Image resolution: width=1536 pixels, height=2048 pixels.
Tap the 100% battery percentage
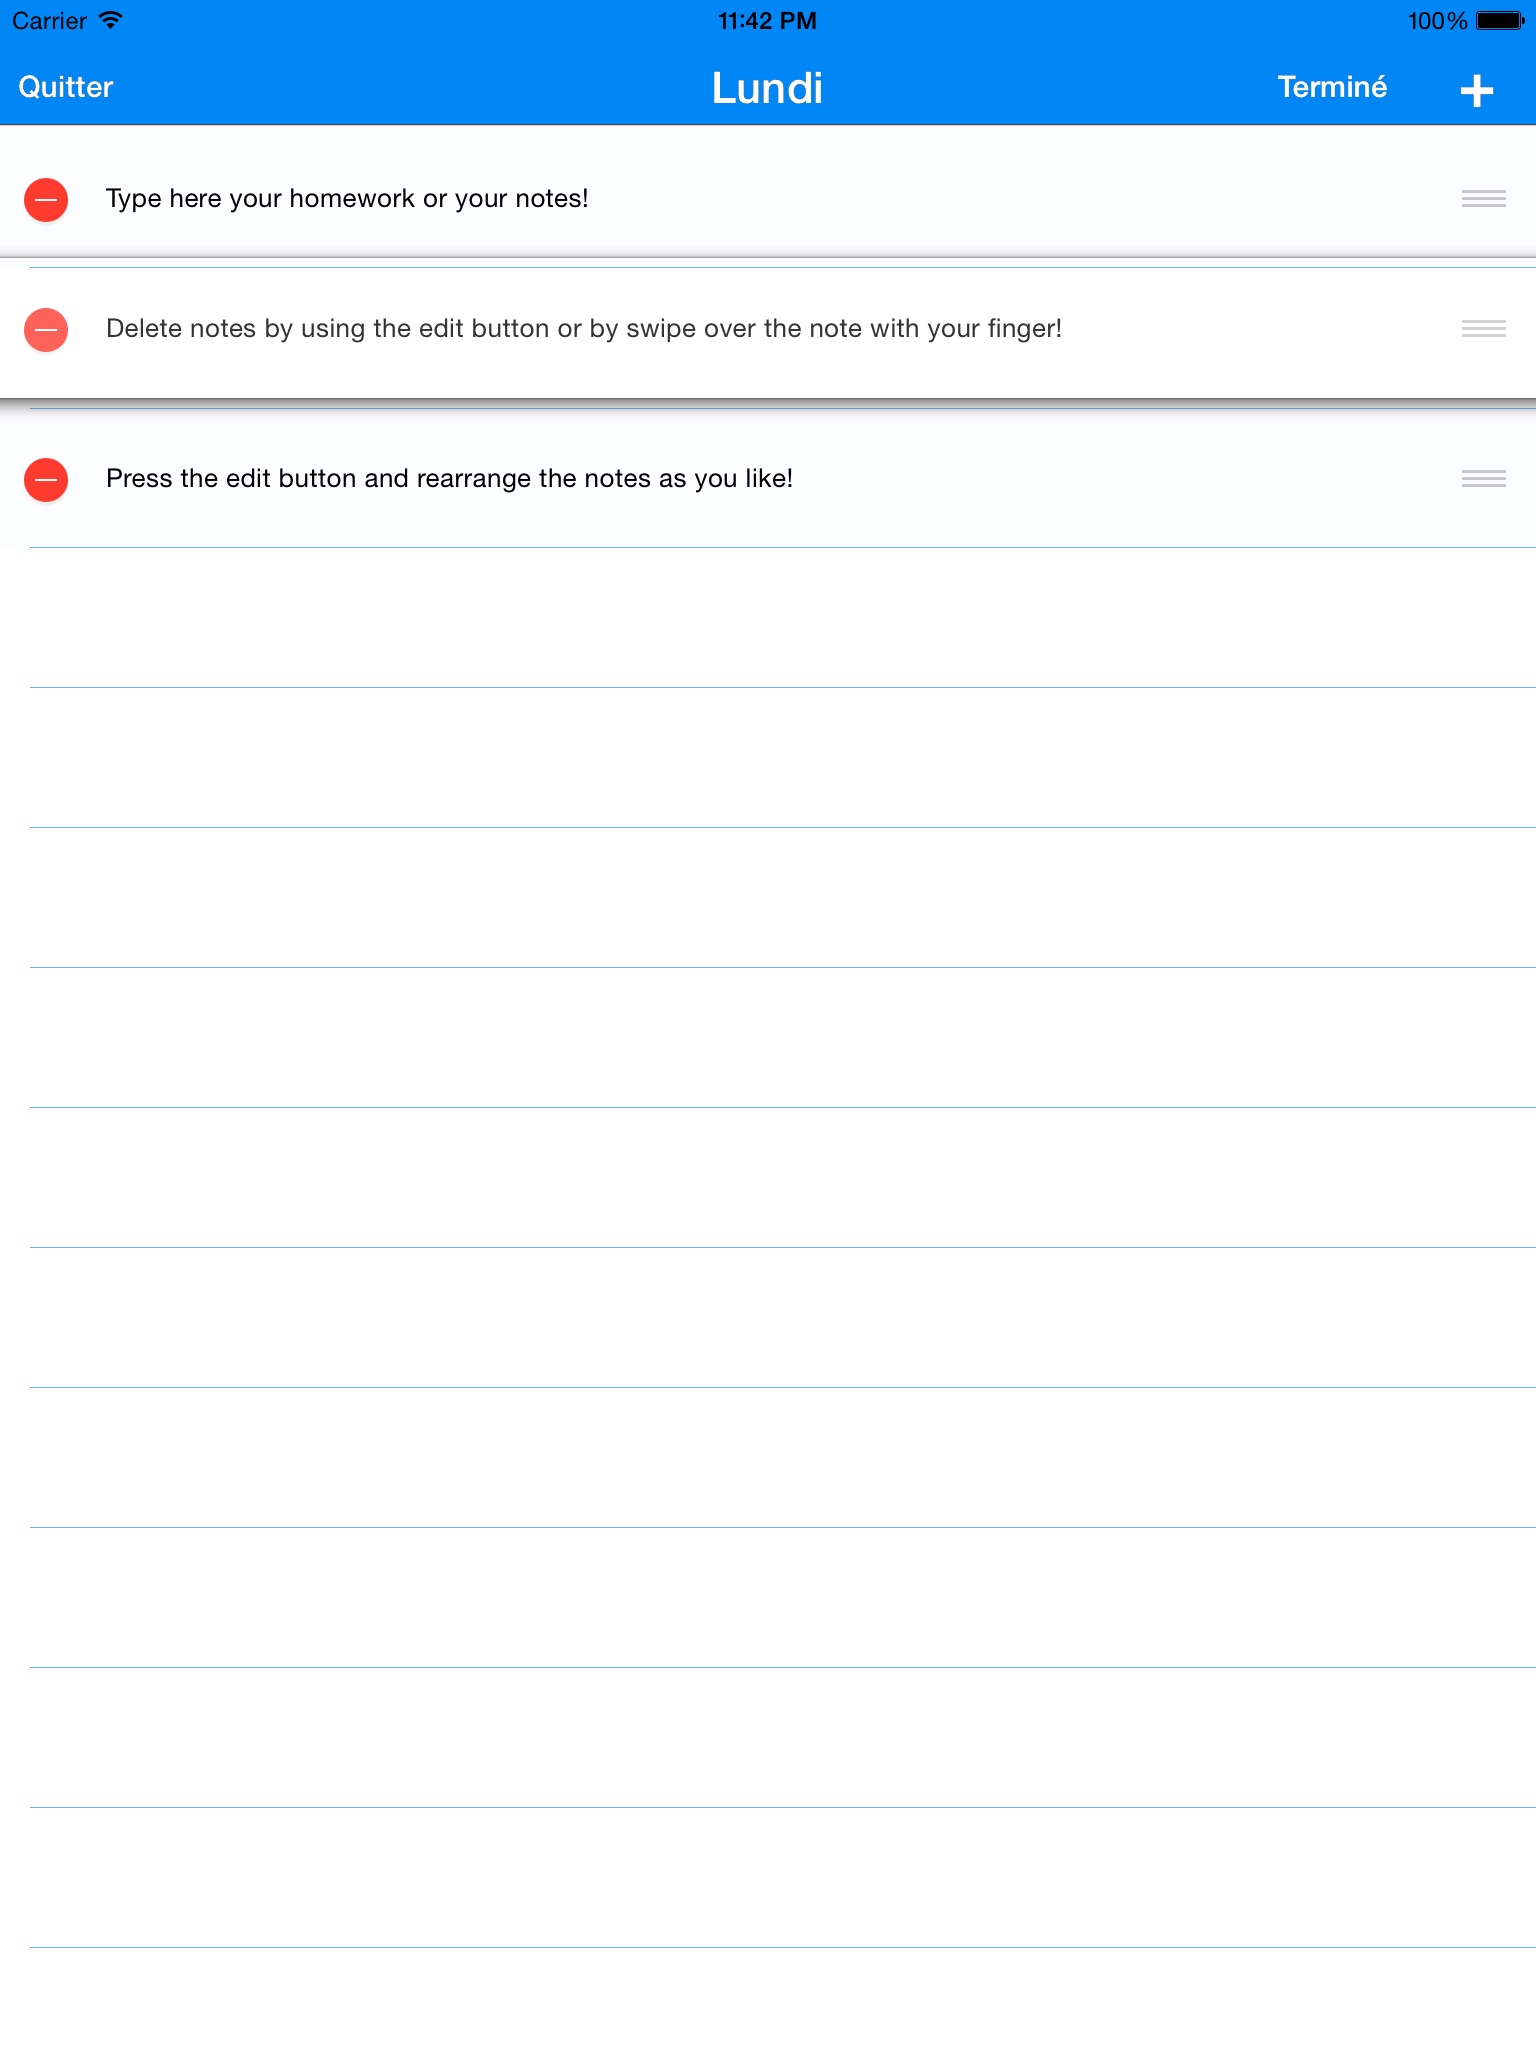pos(1436,21)
